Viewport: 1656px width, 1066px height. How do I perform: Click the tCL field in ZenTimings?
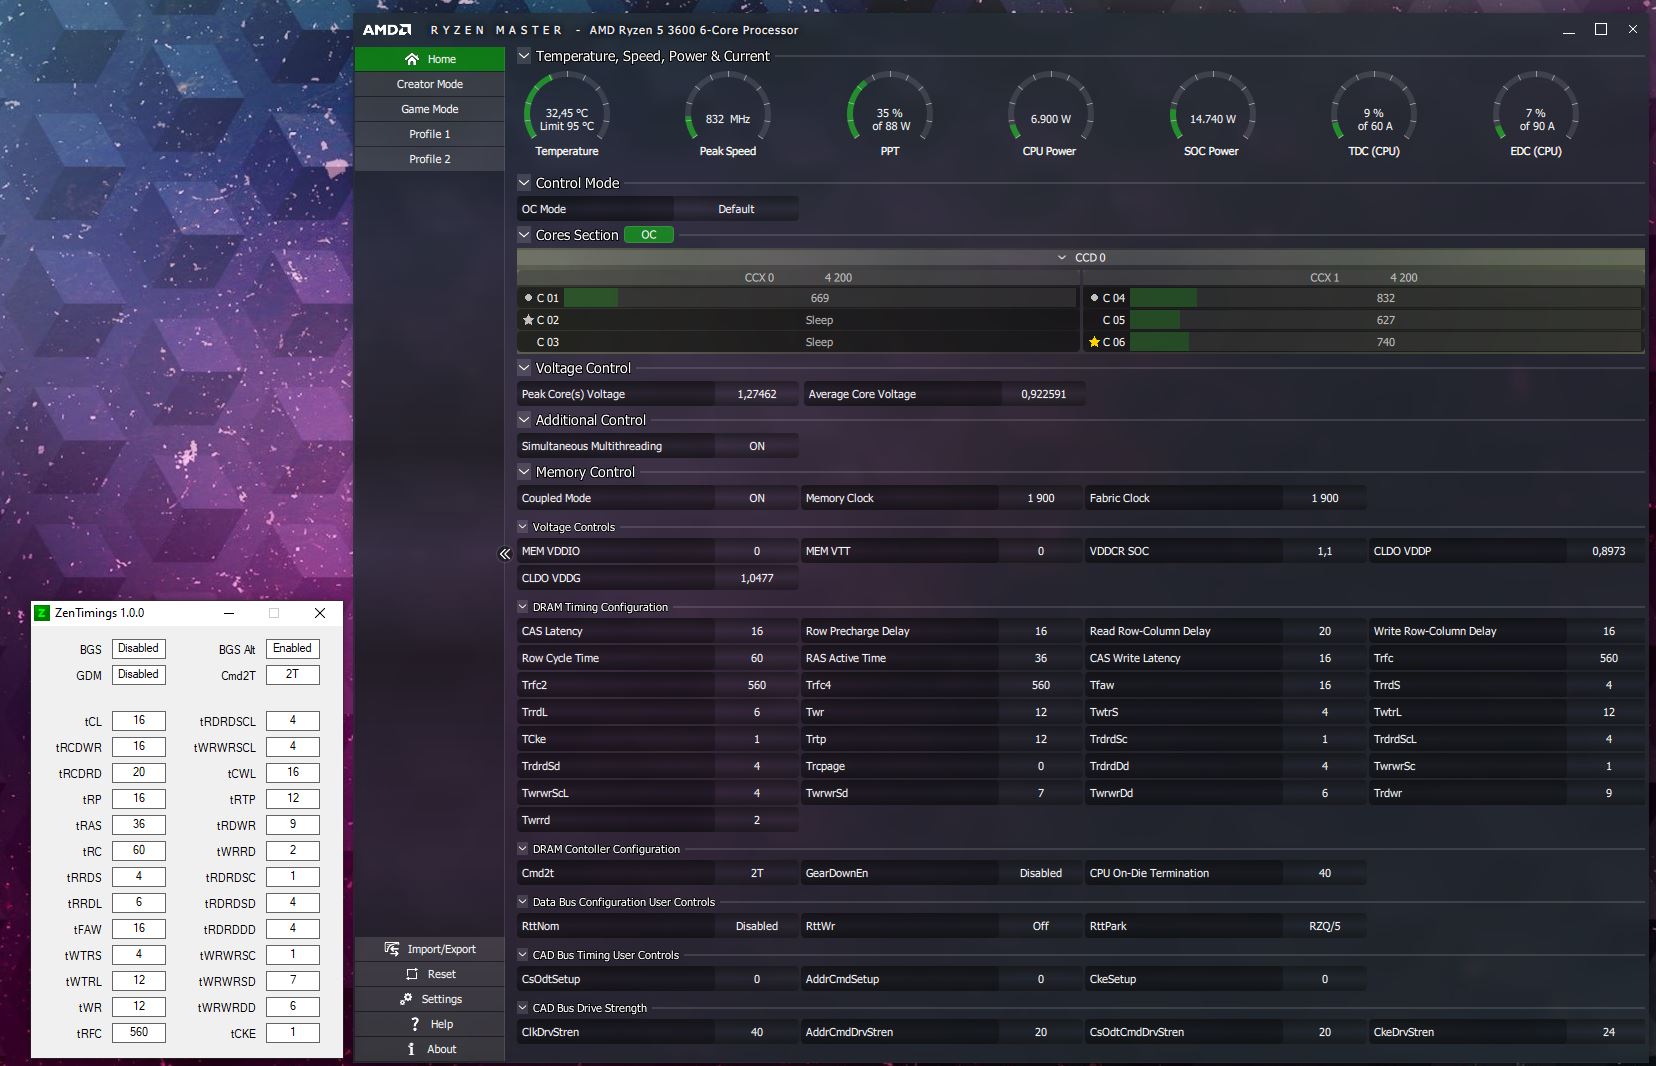[x=139, y=721]
